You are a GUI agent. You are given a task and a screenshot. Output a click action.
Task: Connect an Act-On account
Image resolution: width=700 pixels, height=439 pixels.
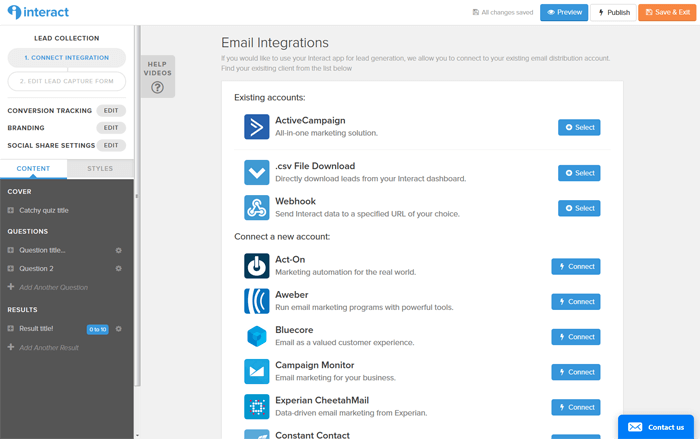576,267
